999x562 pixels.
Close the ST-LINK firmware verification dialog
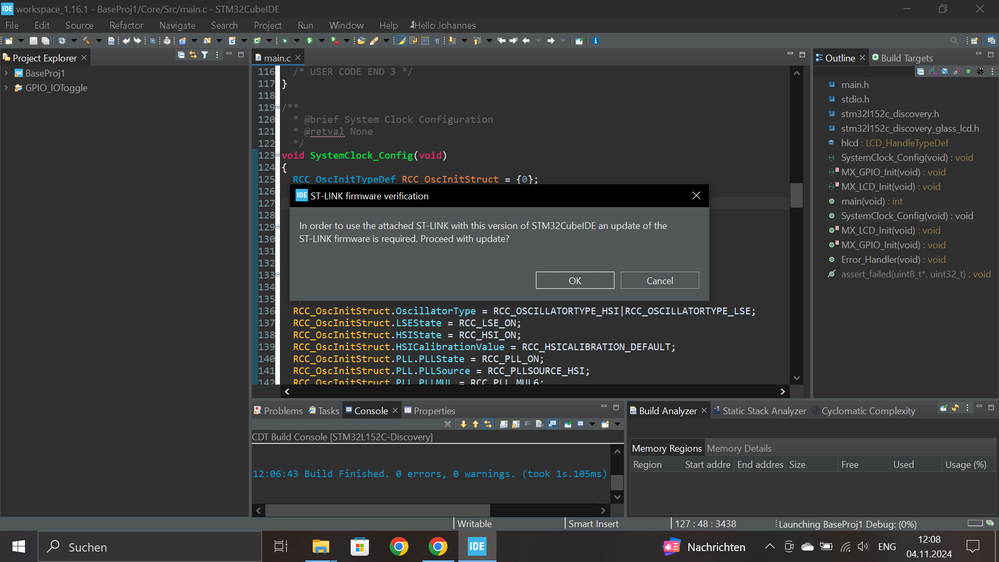click(696, 196)
